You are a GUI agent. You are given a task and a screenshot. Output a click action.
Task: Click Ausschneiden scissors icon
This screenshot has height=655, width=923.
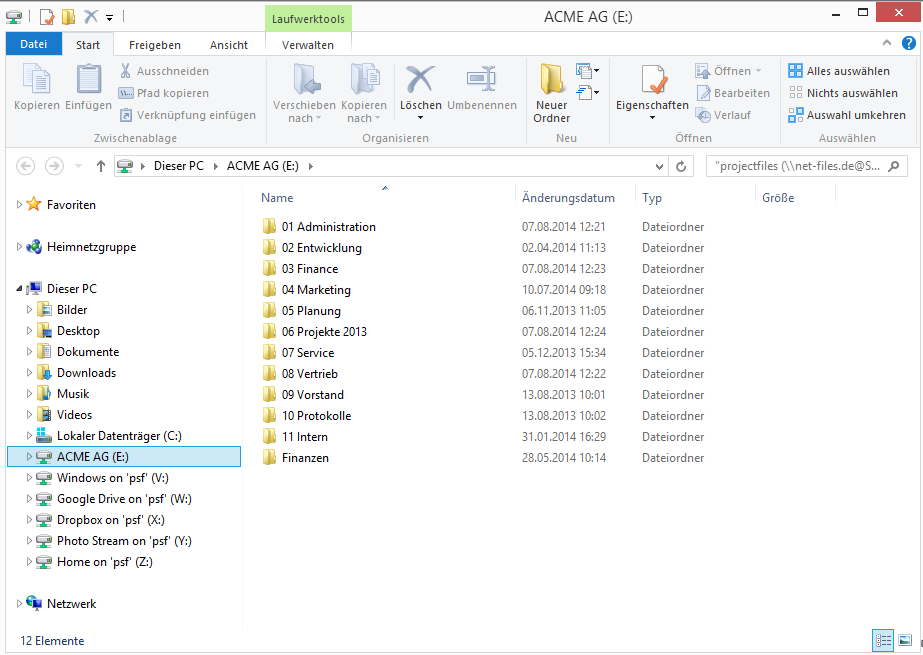pos(125,71)
